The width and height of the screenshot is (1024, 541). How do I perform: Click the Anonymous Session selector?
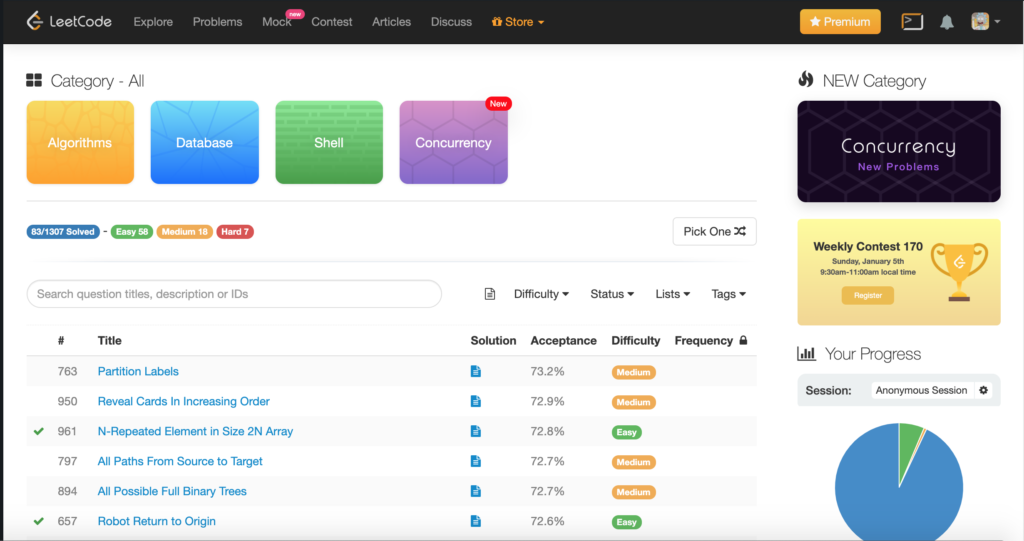(921, 390)
